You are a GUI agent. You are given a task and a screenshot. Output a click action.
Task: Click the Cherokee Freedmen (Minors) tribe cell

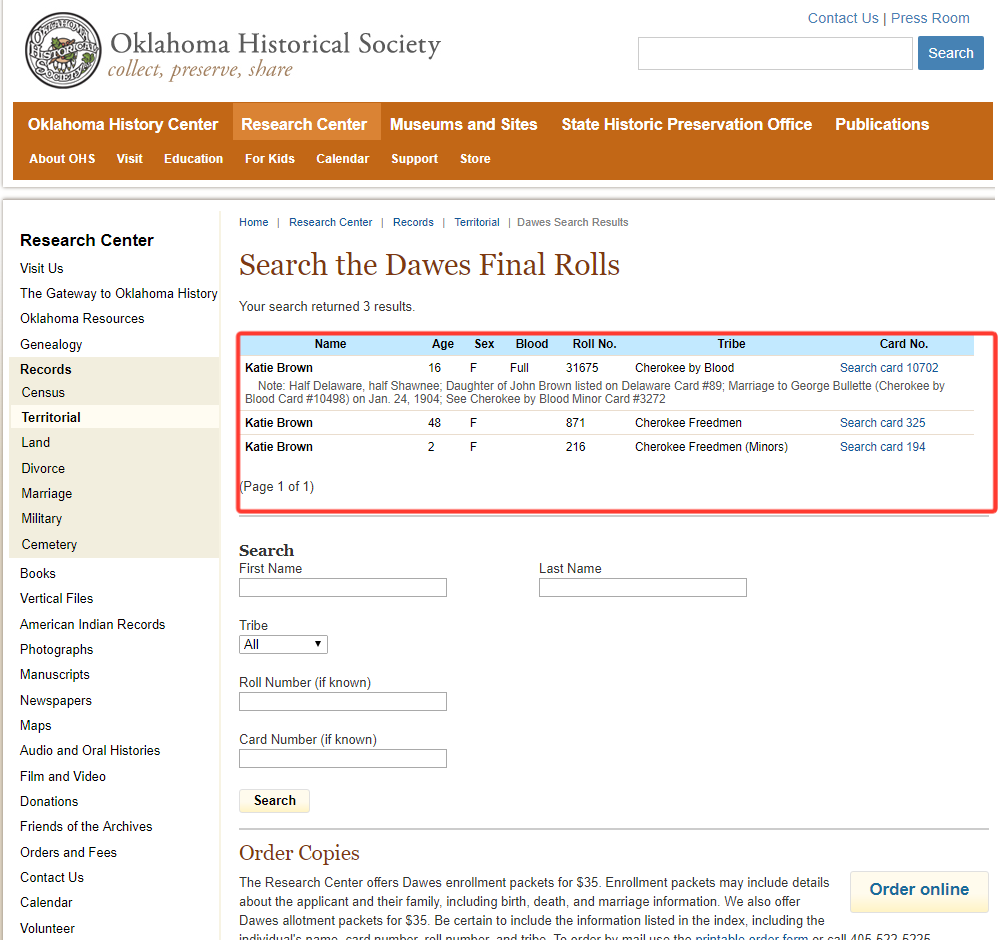[x=711, y=447]
